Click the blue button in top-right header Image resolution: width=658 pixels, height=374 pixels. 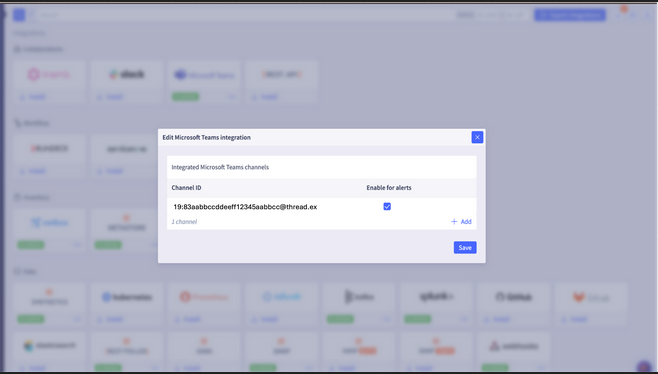pyautogui.click(x=570, y=15)
